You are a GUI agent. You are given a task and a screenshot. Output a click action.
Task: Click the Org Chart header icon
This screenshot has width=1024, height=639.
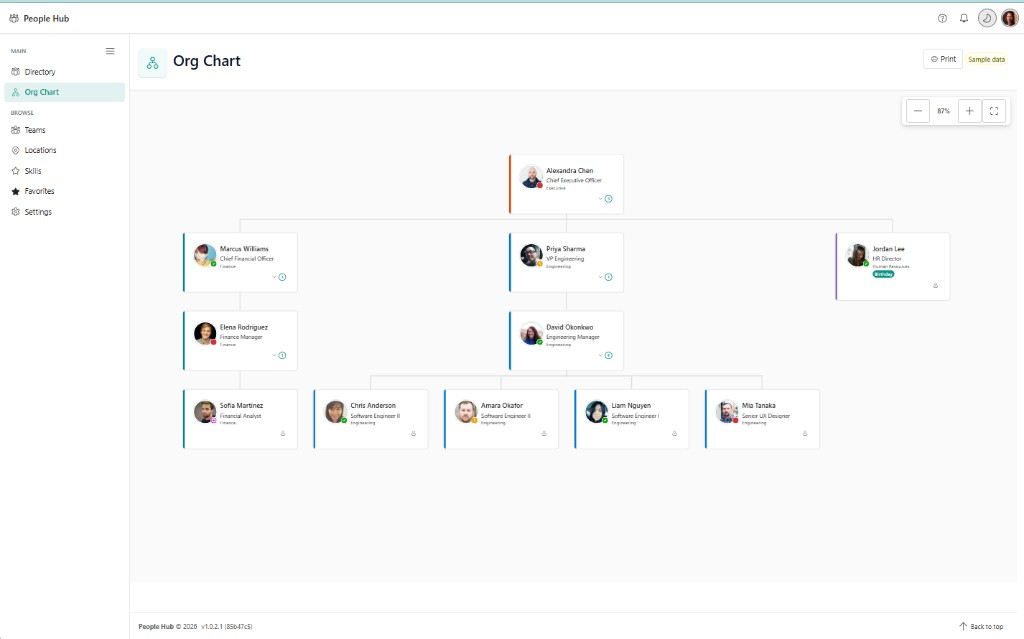pos(152,63)
